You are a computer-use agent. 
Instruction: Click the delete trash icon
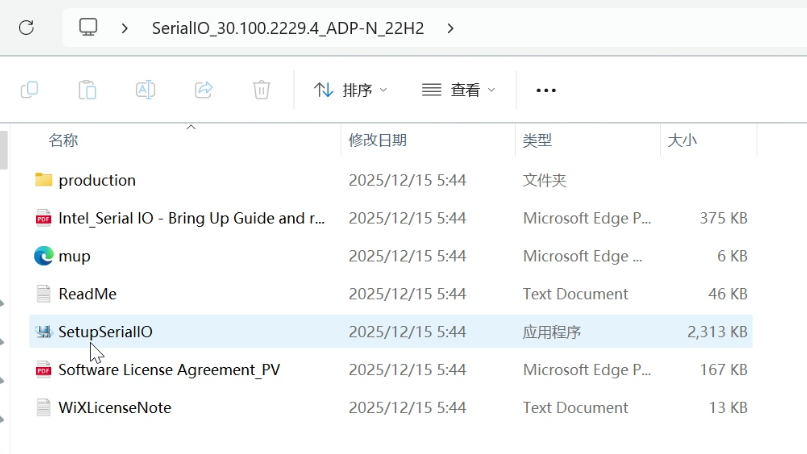(x=261, y=90)
